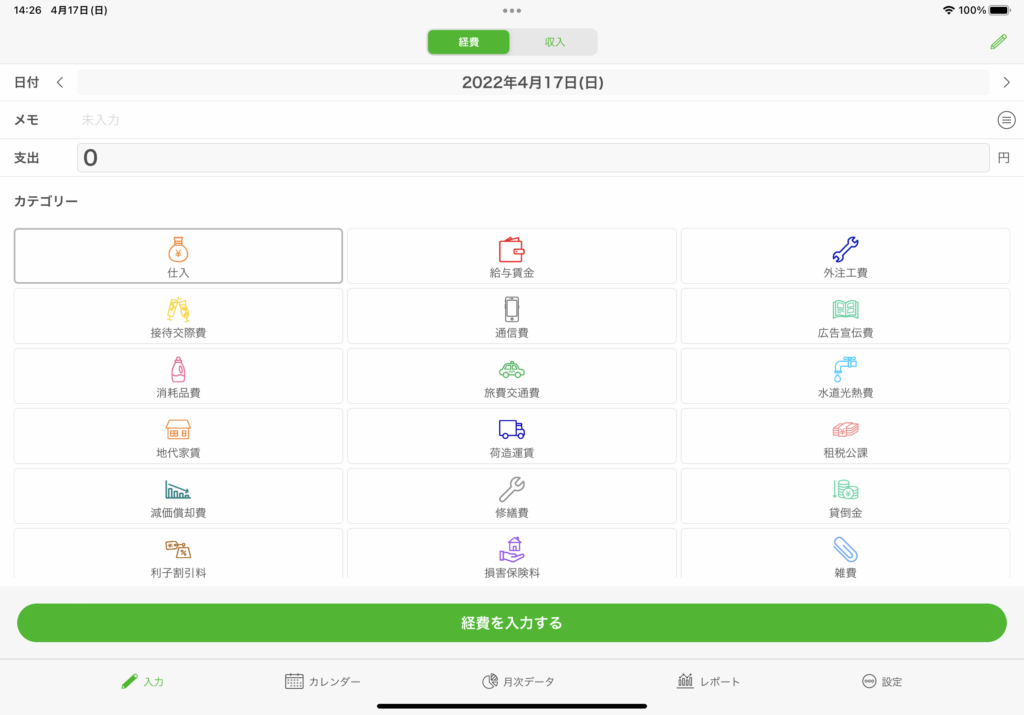Screen dimensions: 1024x715
Task: Go to the previous date
Action: 60,82
